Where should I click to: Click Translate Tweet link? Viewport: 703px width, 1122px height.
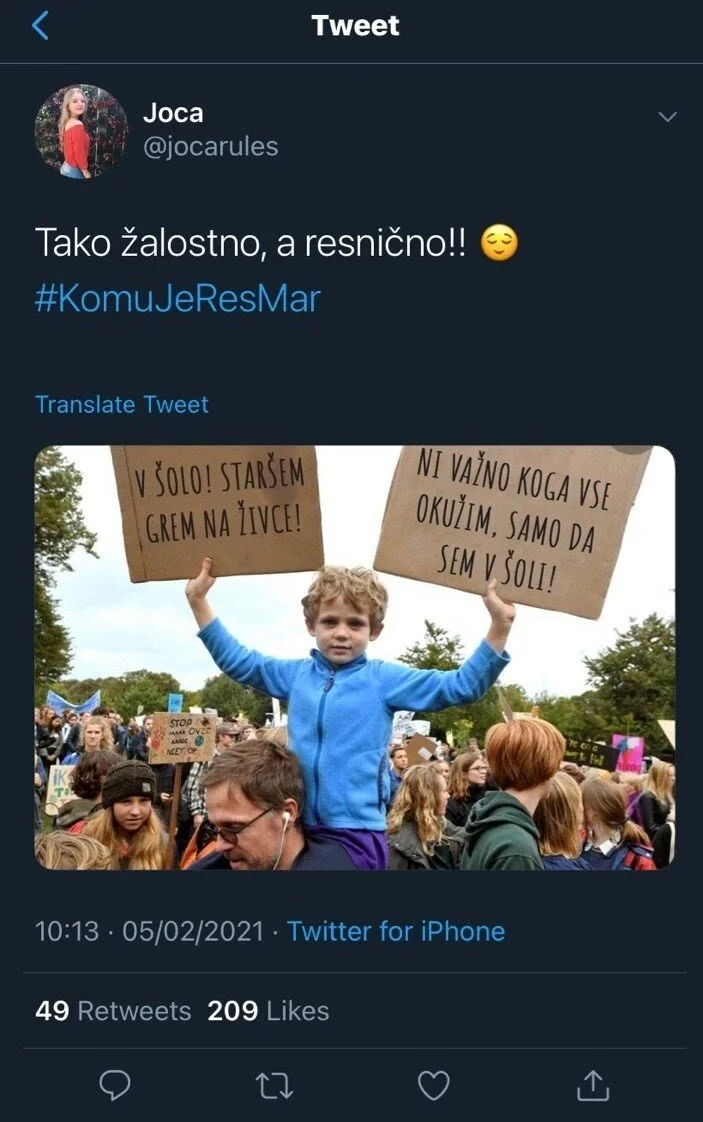tap(122, 404)
